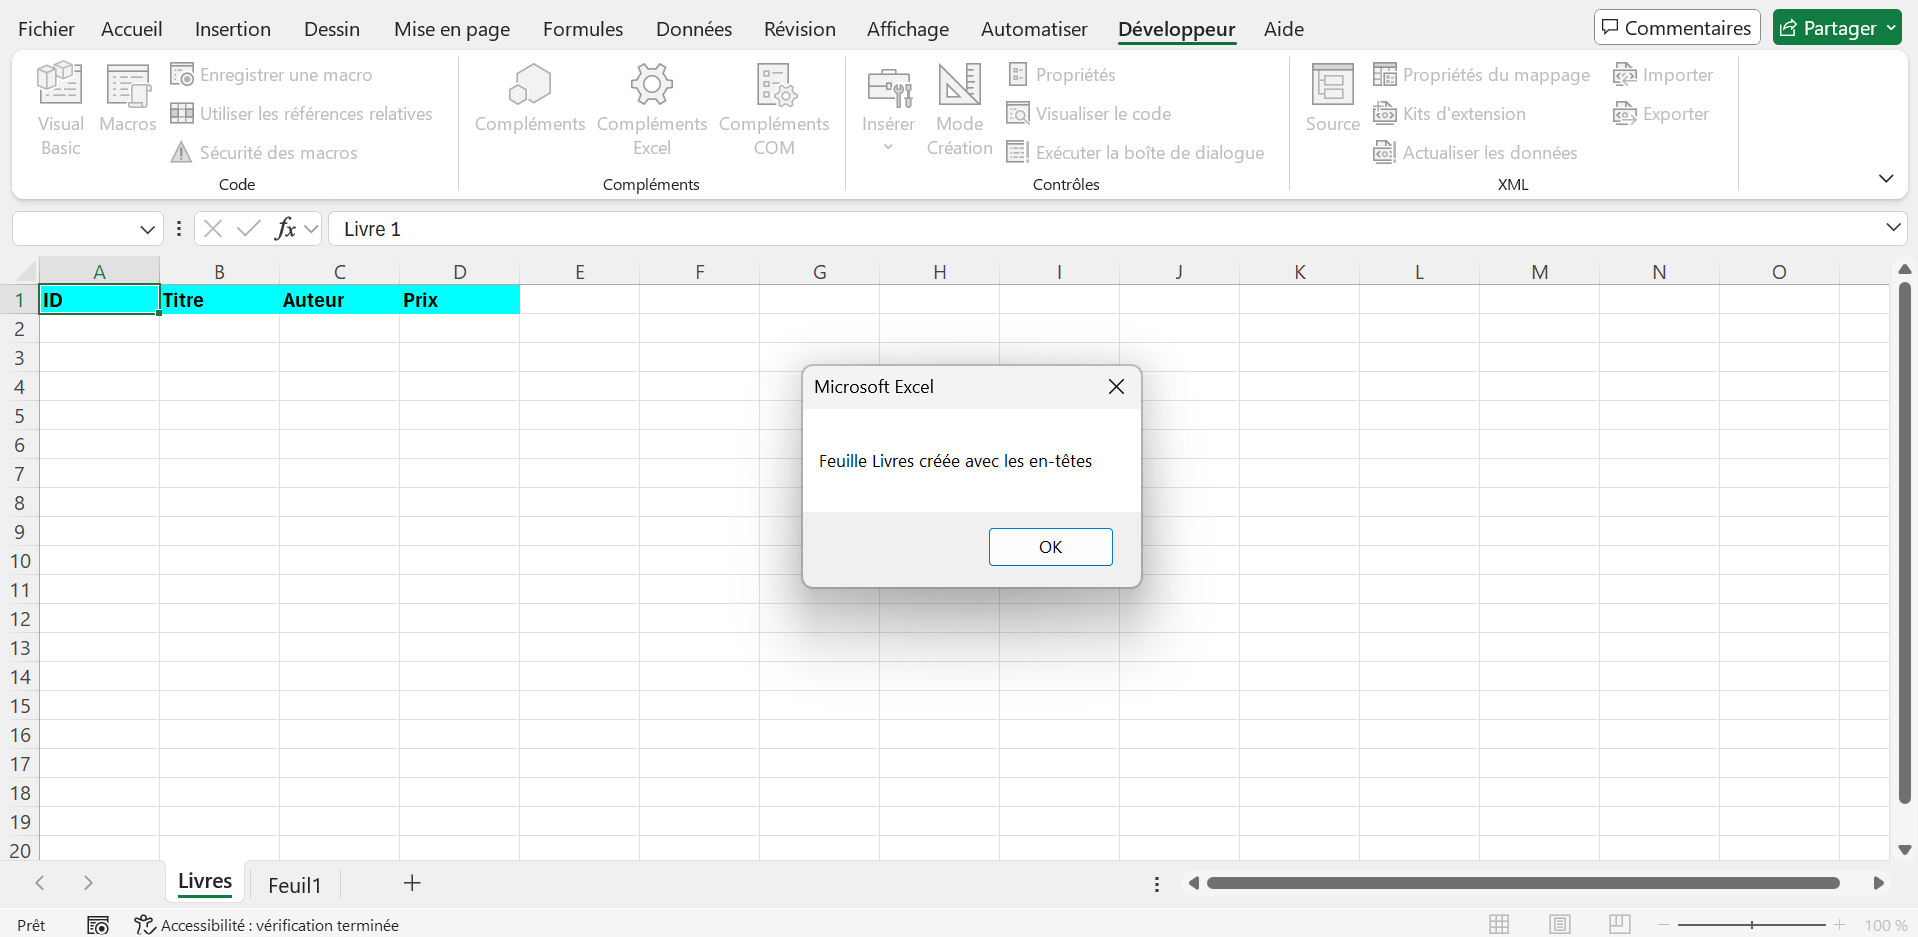Select the Auteur header cell
The width and height of the screenshot is (1918, 937).
339,300
